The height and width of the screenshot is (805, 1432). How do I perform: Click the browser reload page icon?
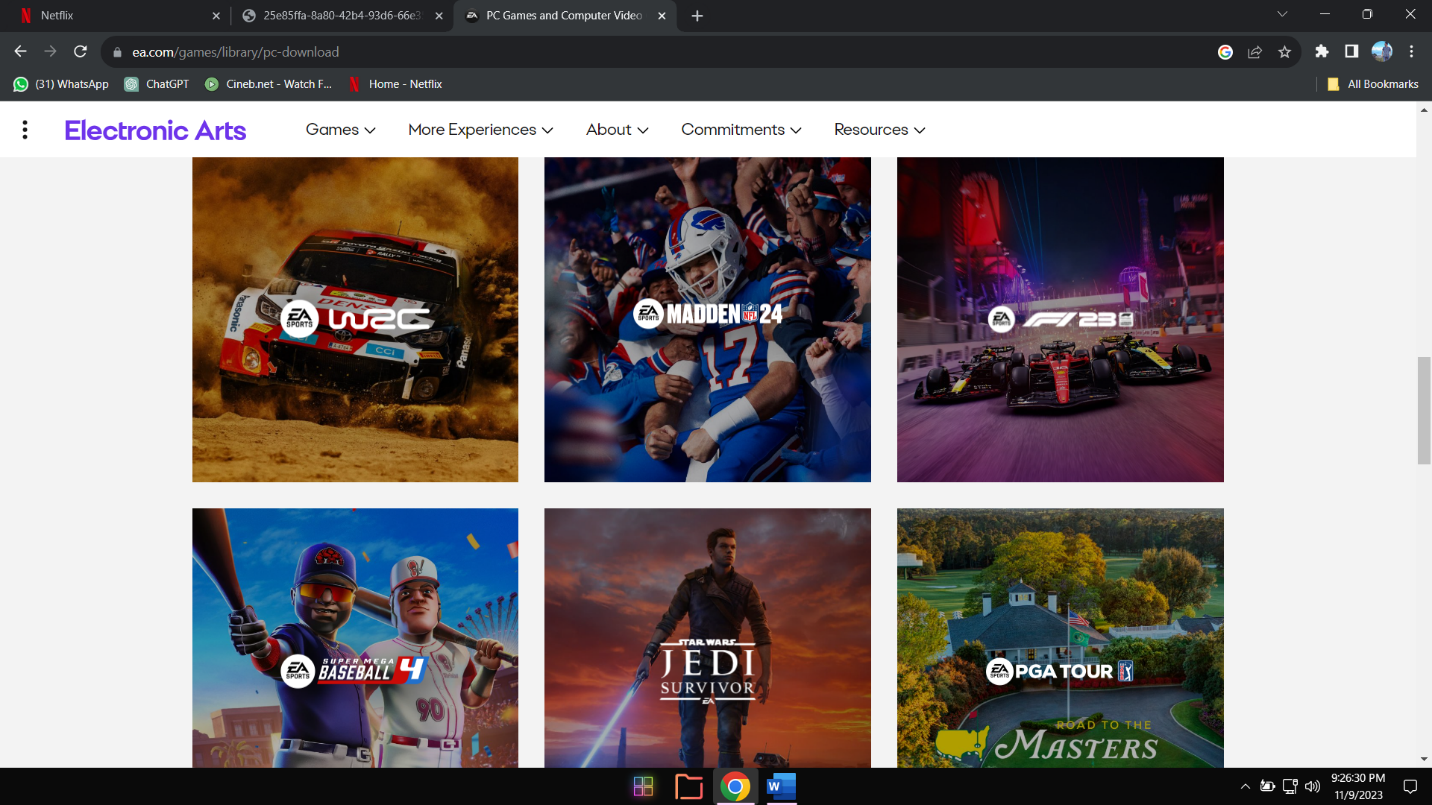click(x=81, y=52)
